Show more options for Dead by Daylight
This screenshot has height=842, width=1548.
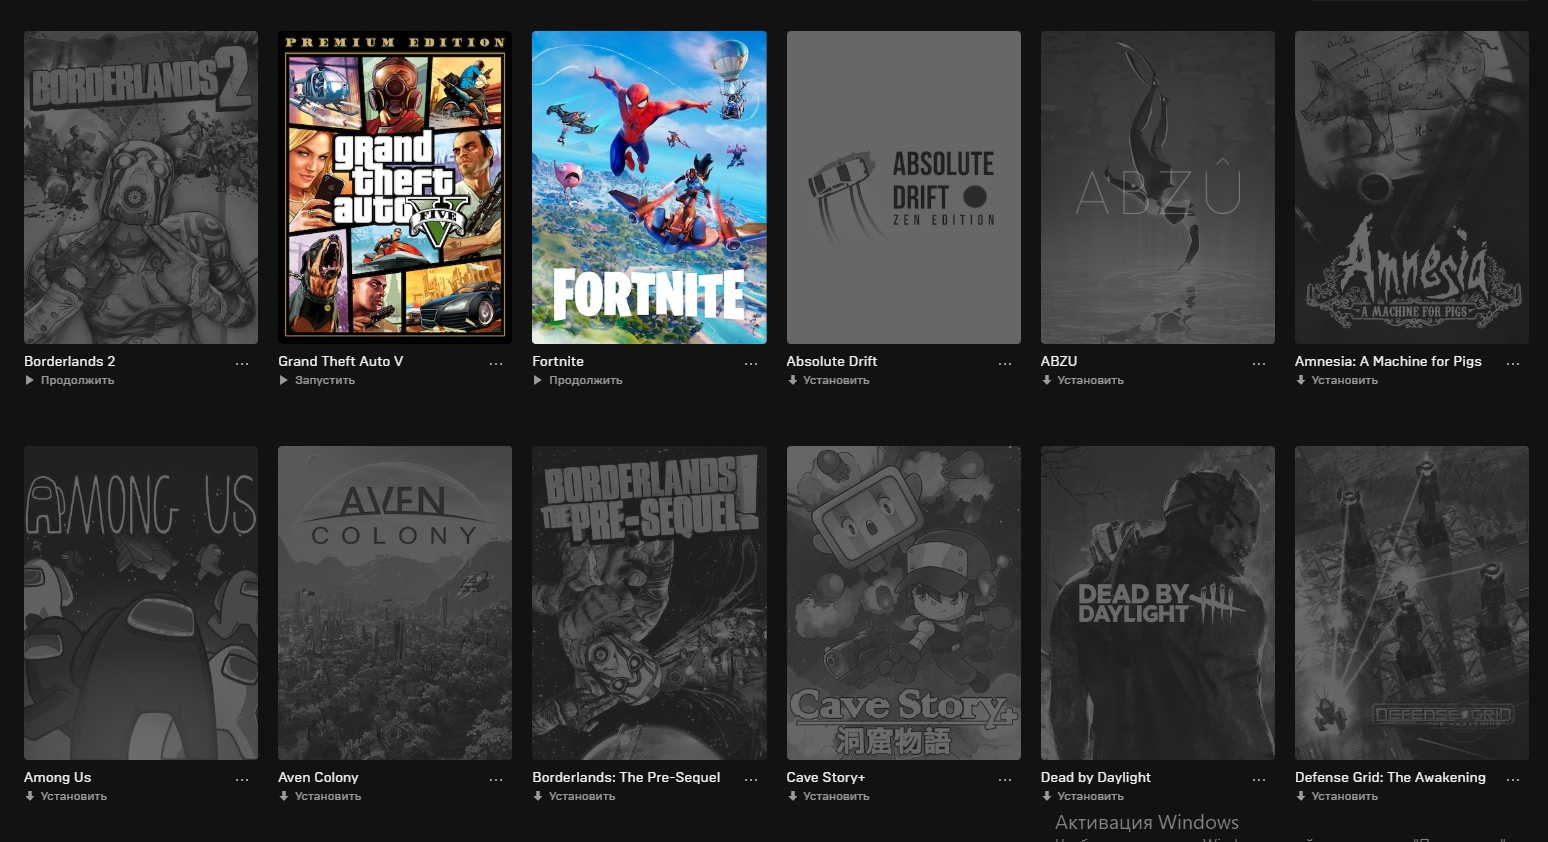(x=1259, y=780)
